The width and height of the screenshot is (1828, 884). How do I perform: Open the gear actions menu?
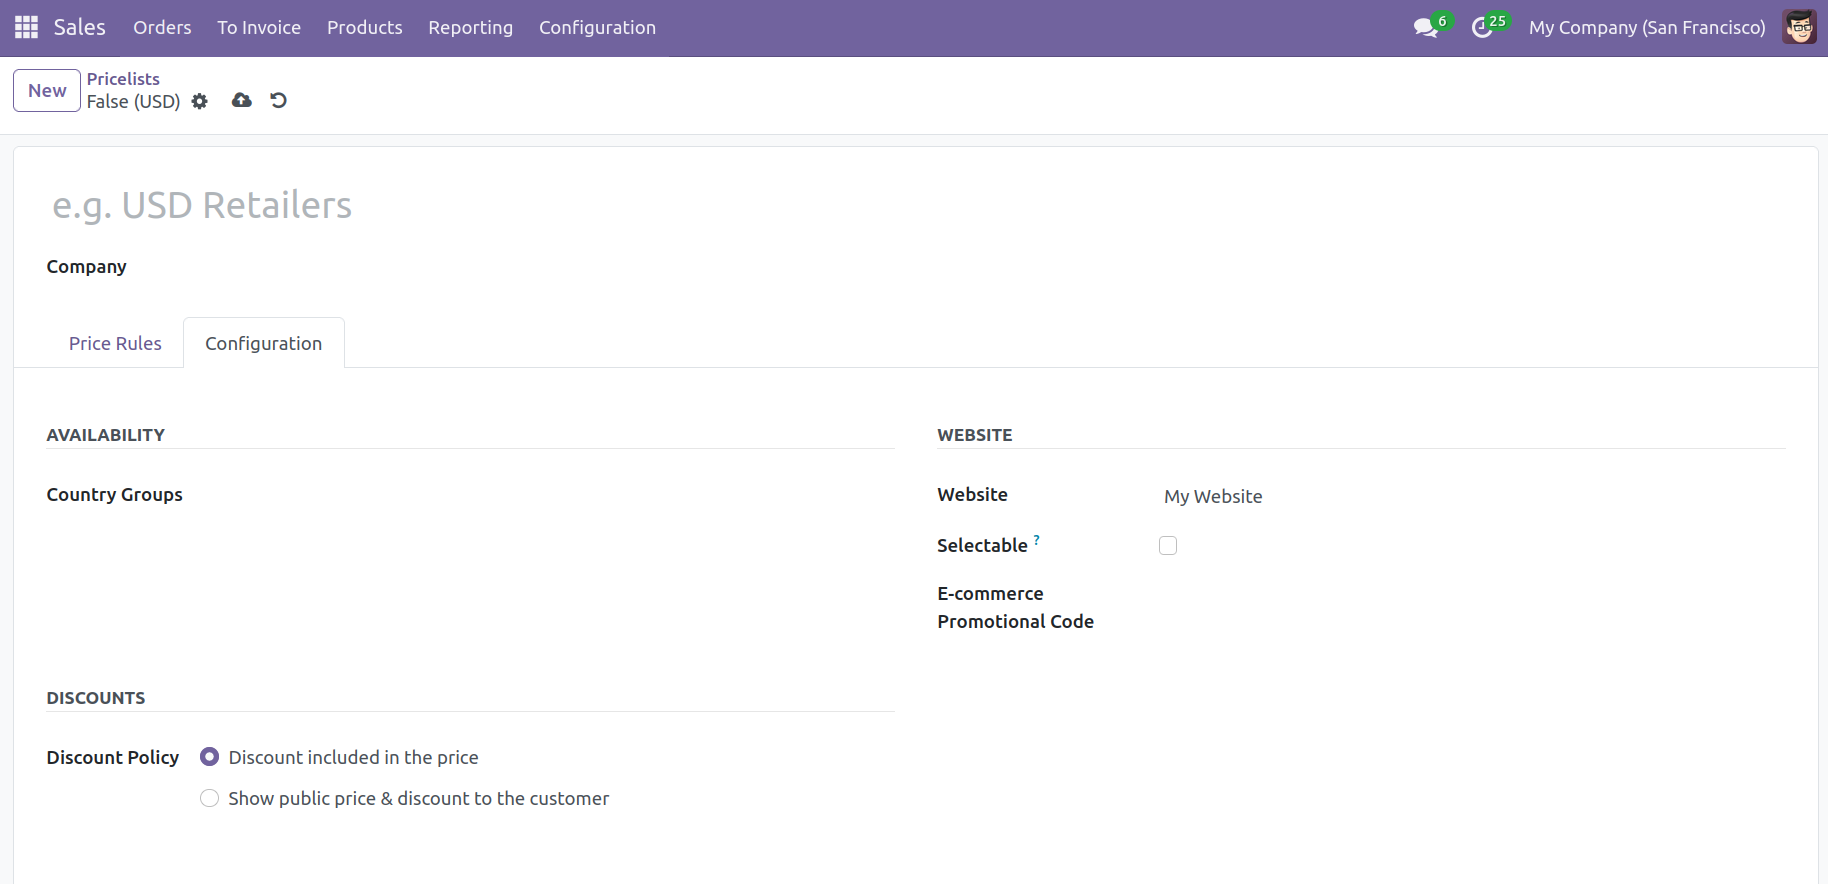coord(200,101)
